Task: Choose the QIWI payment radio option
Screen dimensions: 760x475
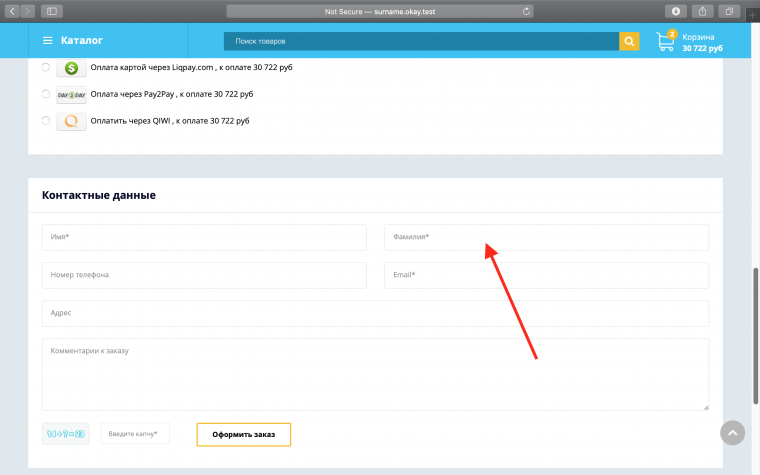Action: click(46, 121)
